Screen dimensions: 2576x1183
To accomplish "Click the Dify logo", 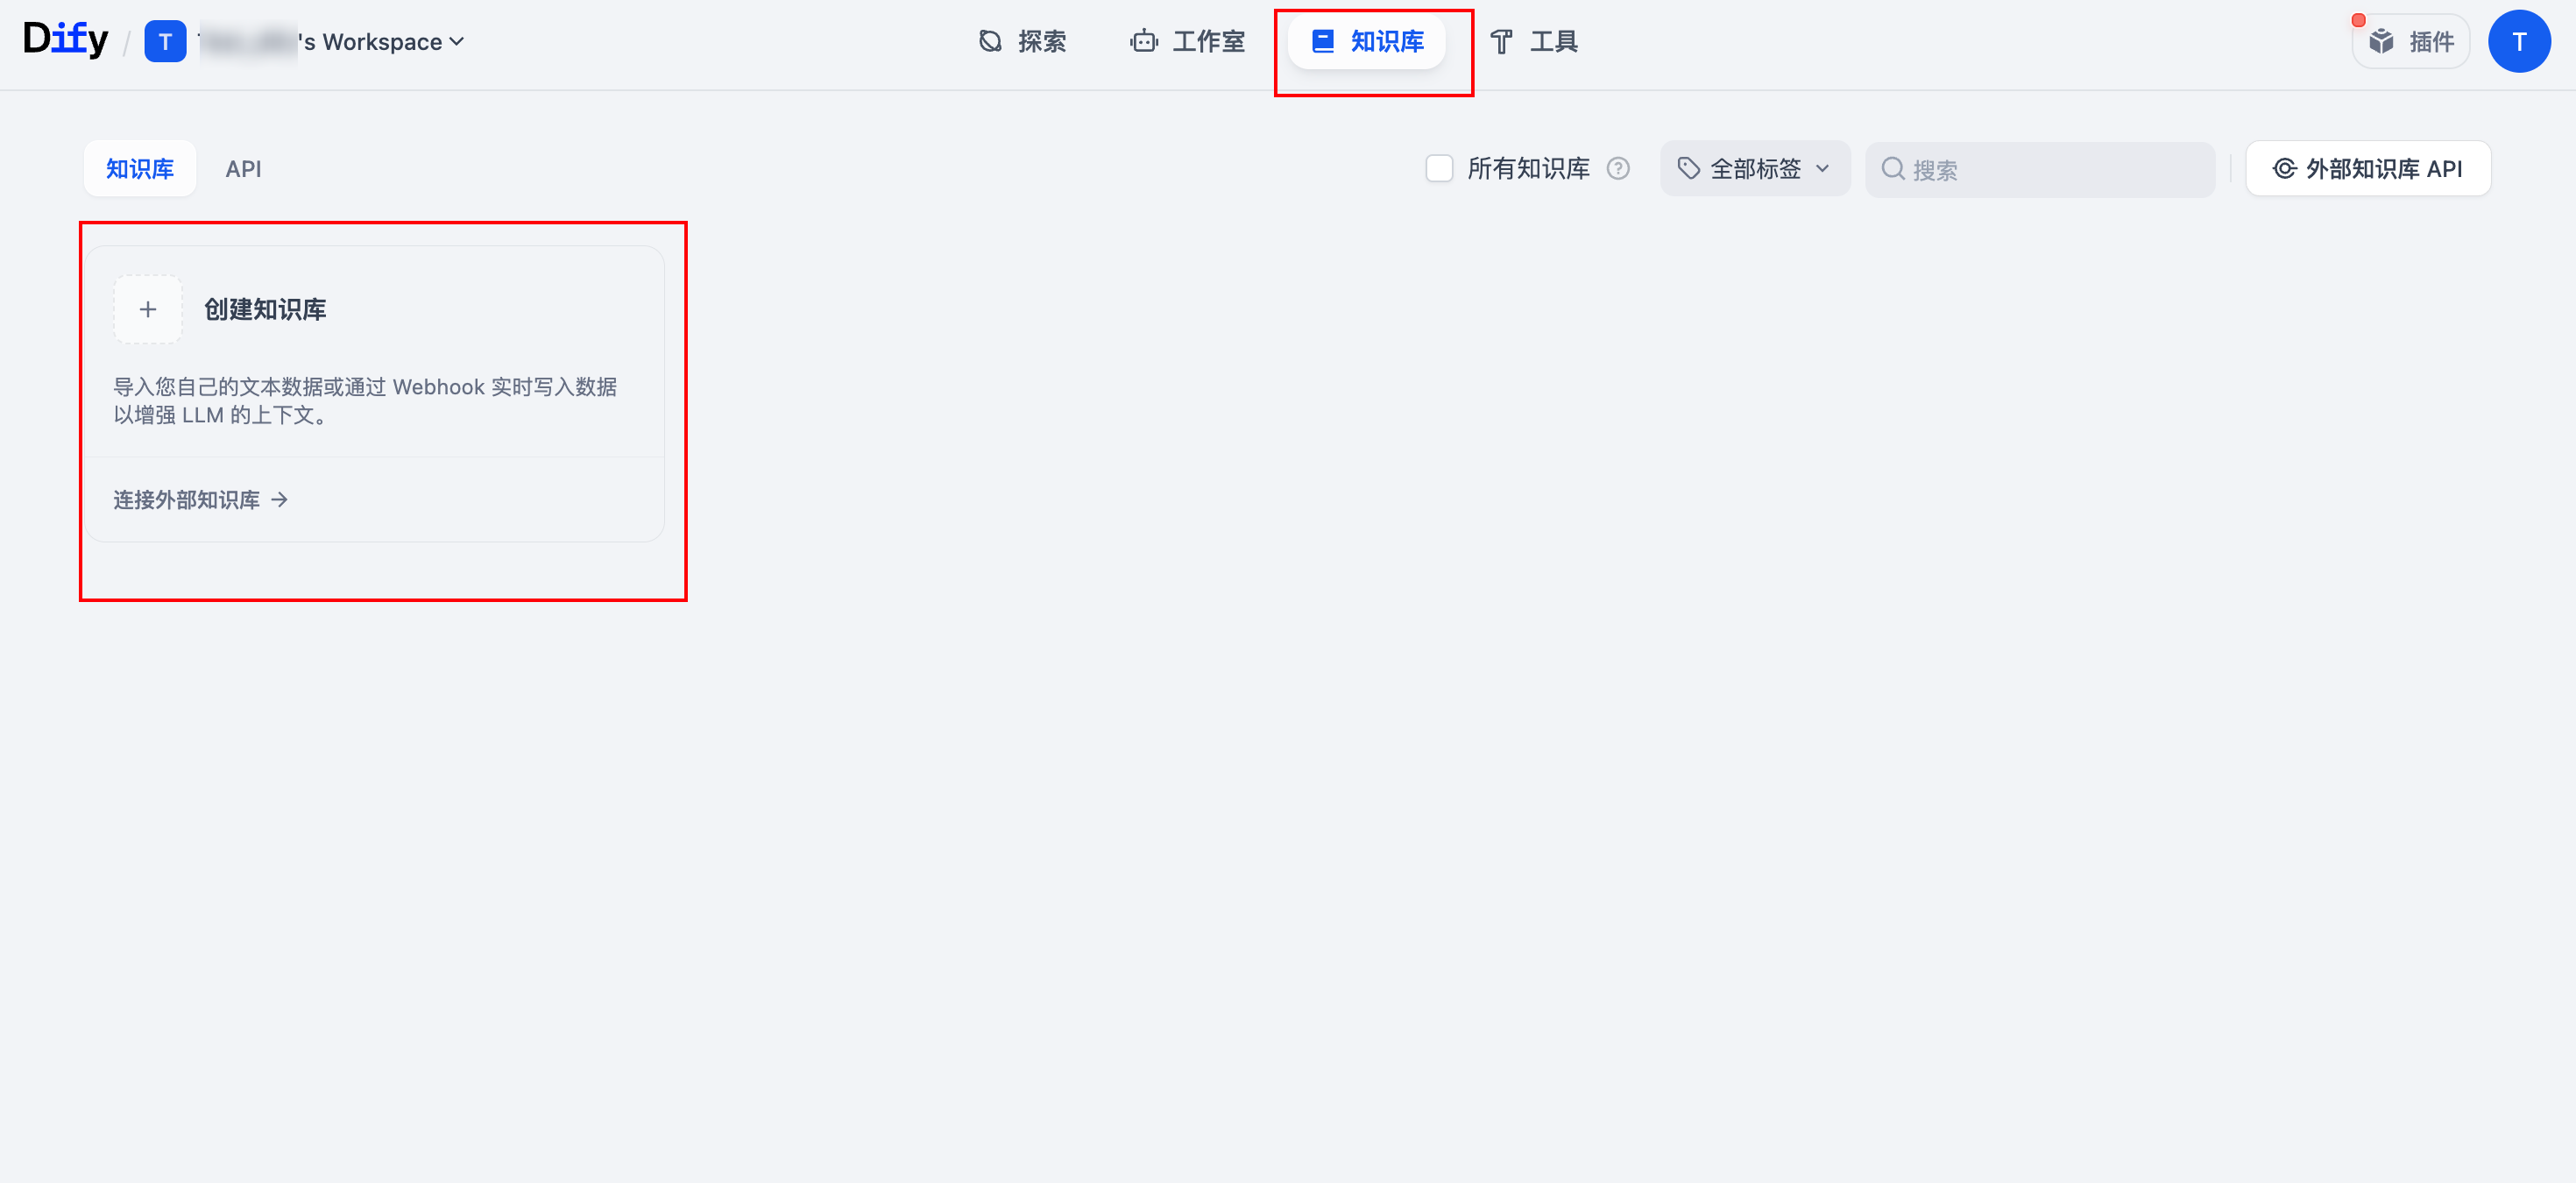I will coord(65,40).
